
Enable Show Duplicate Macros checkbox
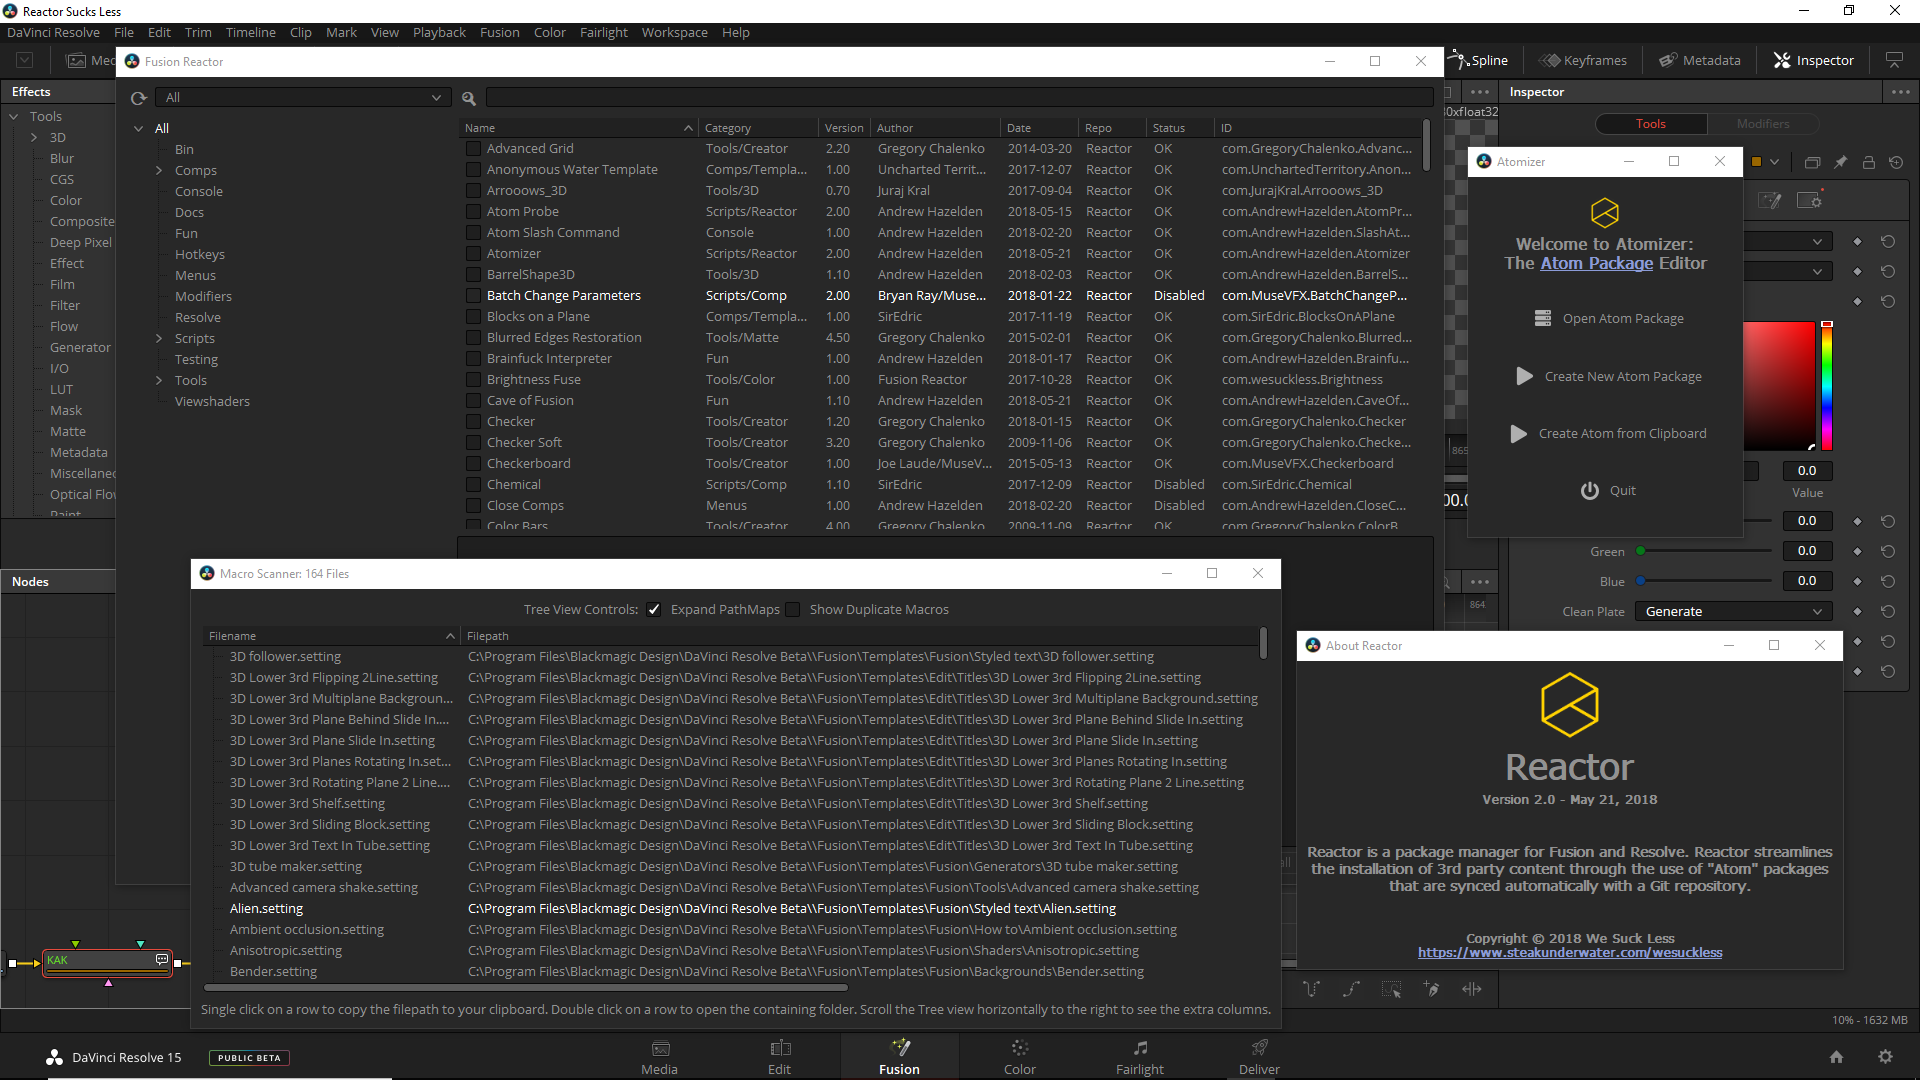tap(793, 610)
